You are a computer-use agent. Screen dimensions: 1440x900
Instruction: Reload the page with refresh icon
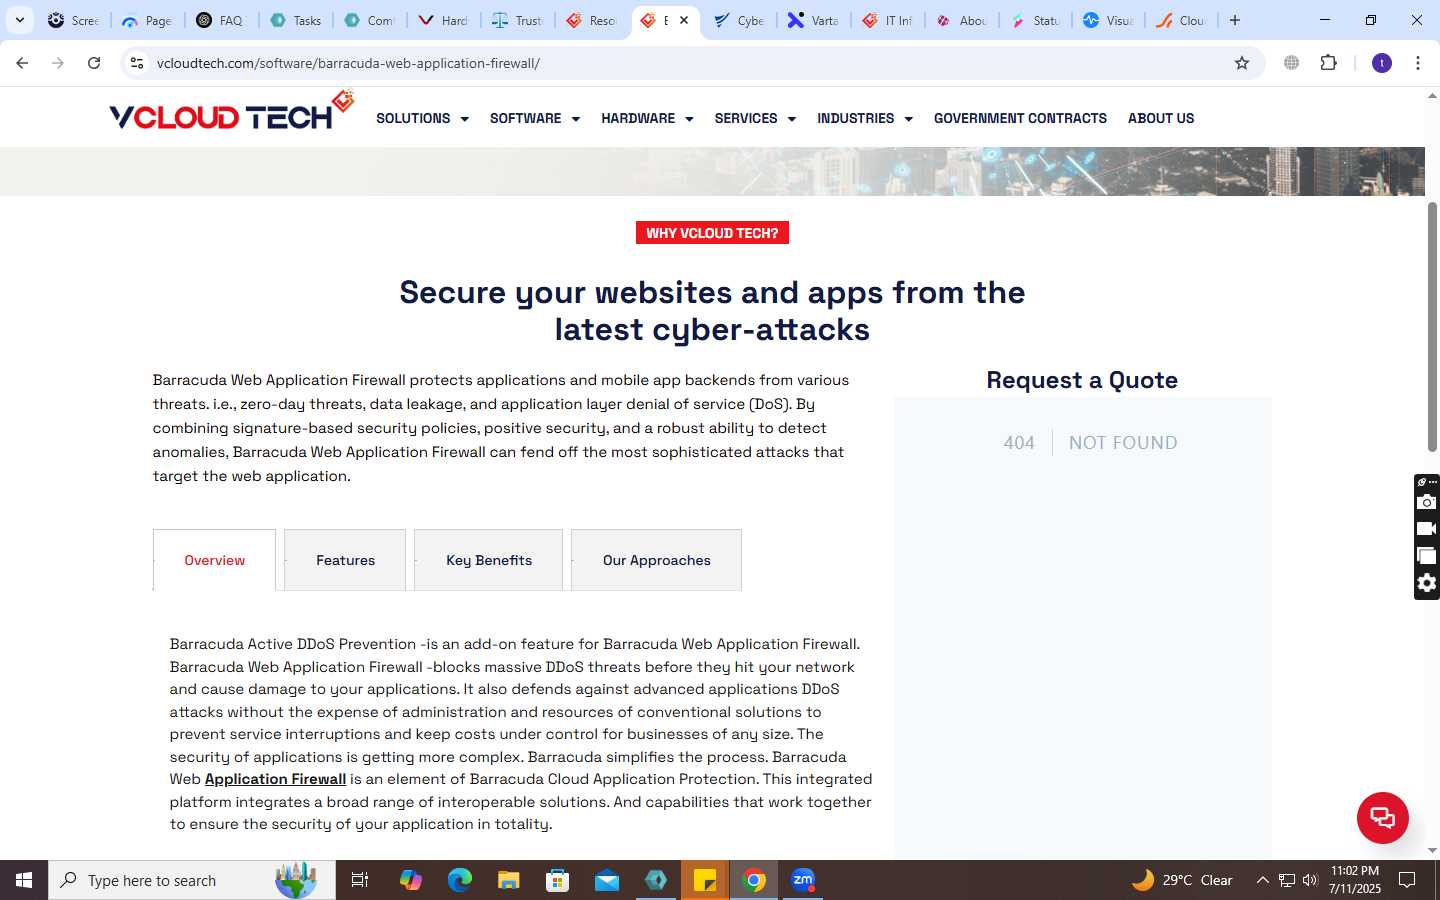pyautogui.click(x=94, y=63)
